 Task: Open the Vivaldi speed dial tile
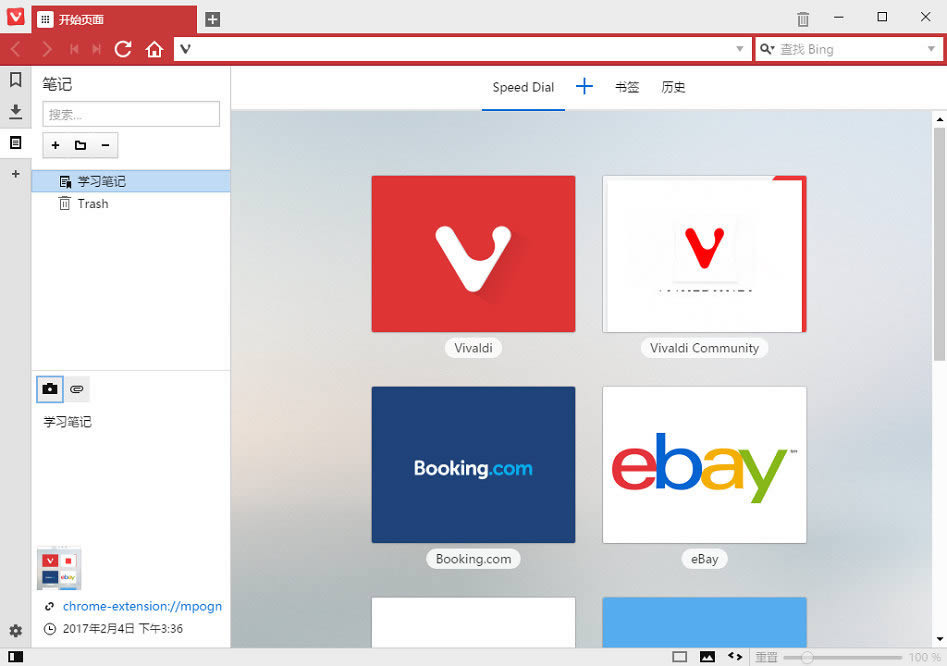(x=473, y=254)
